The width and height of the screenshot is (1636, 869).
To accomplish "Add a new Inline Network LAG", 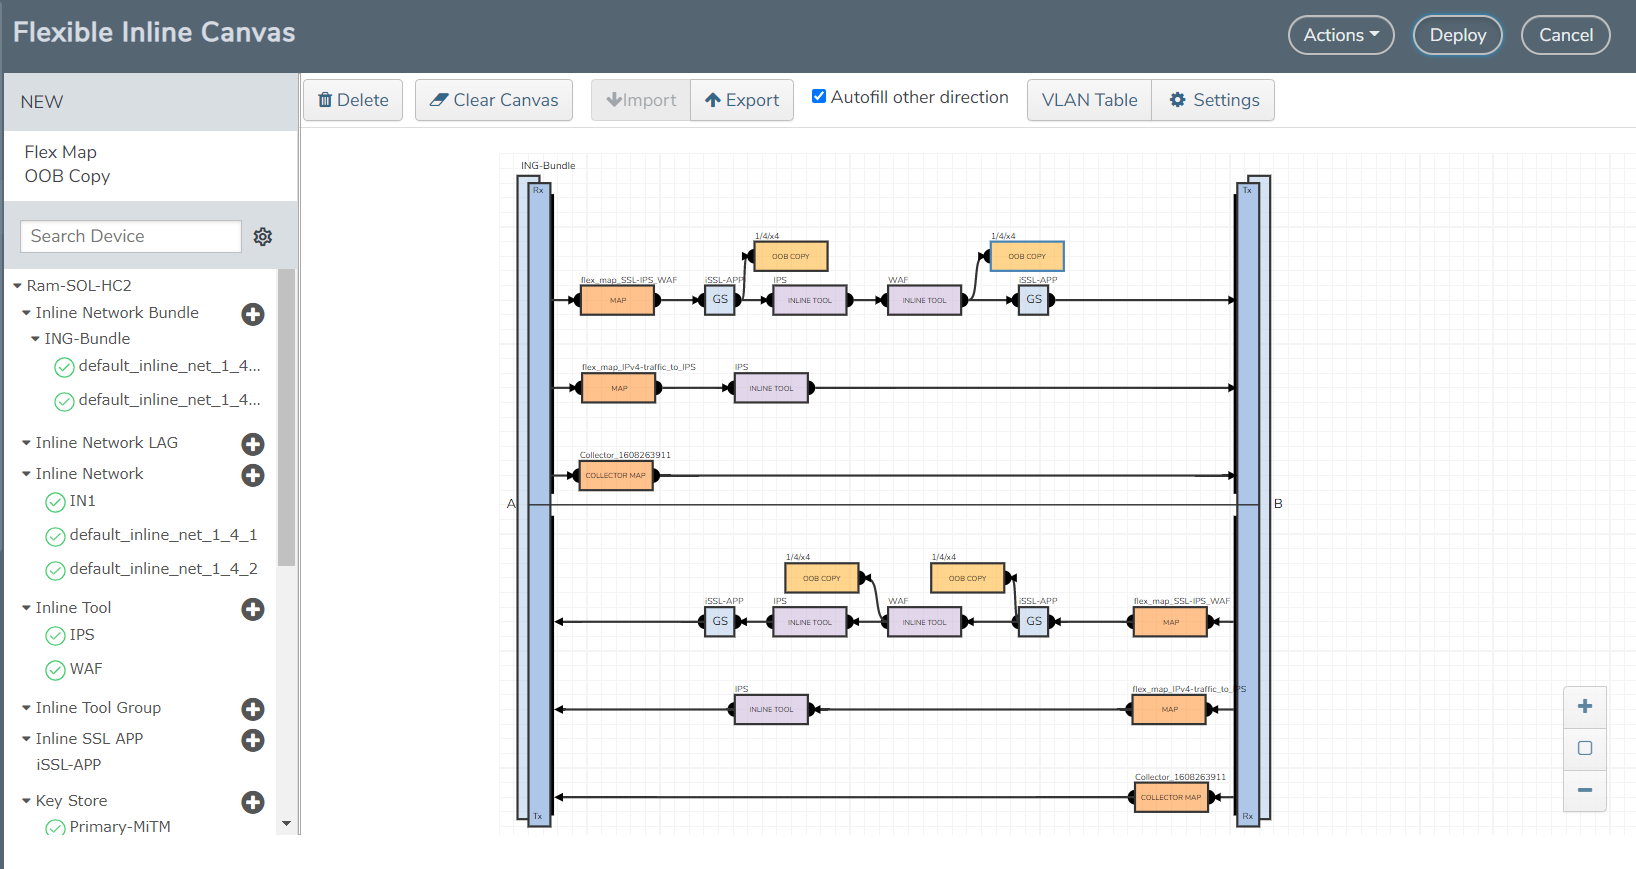I will pos(253,444).
